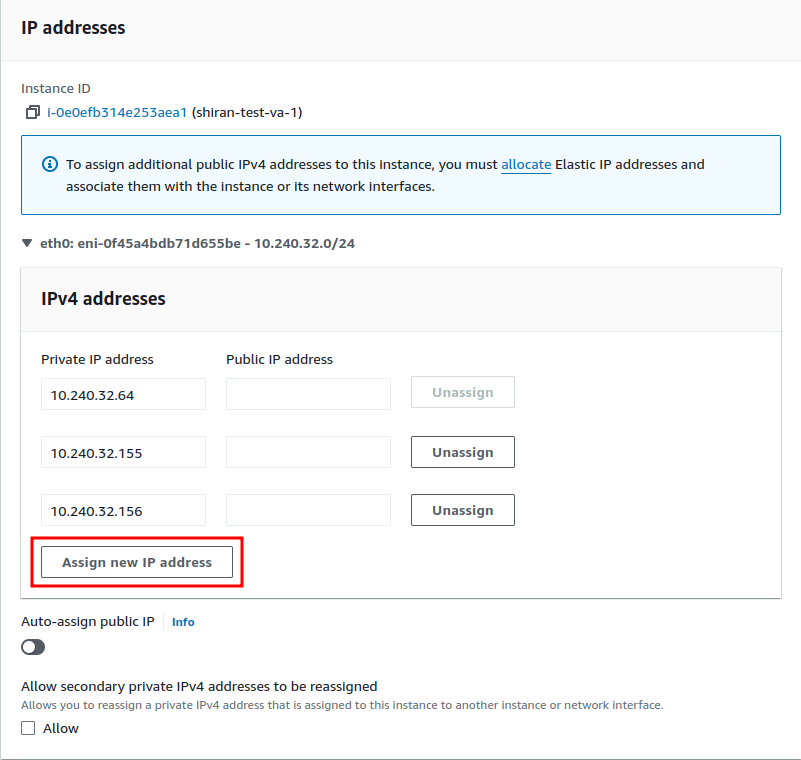
Task: Copy the instance ID with the copy icon
Action: click(x=33, y=112)
